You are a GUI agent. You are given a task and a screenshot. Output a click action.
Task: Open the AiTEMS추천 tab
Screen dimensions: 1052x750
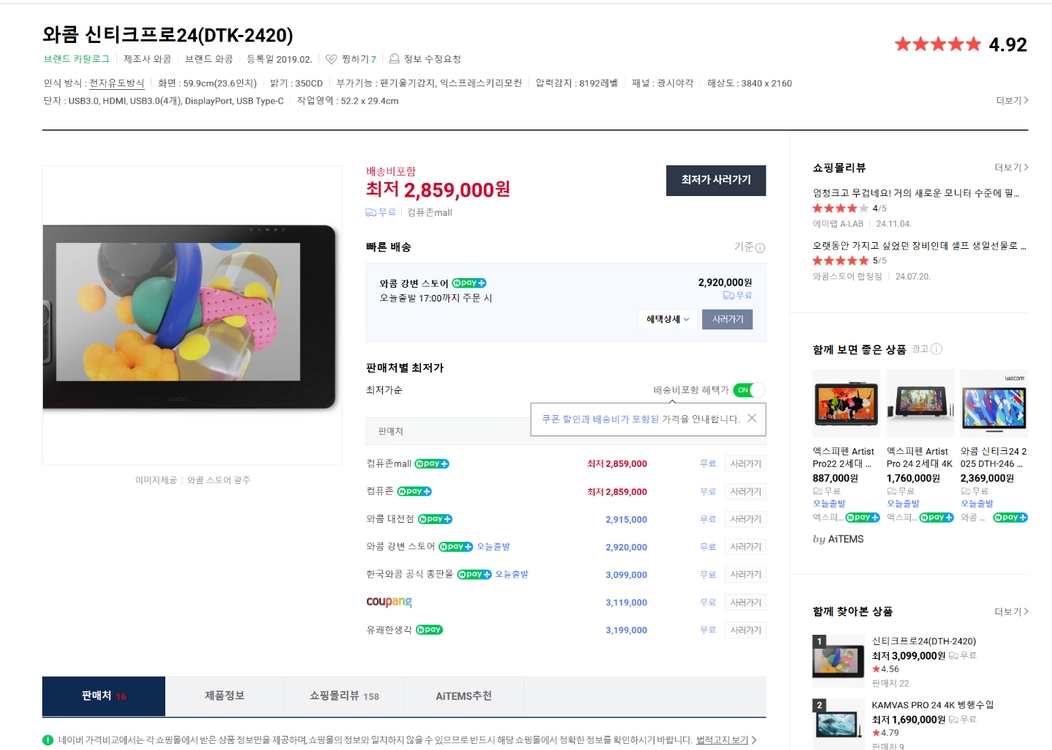point(464,696)
